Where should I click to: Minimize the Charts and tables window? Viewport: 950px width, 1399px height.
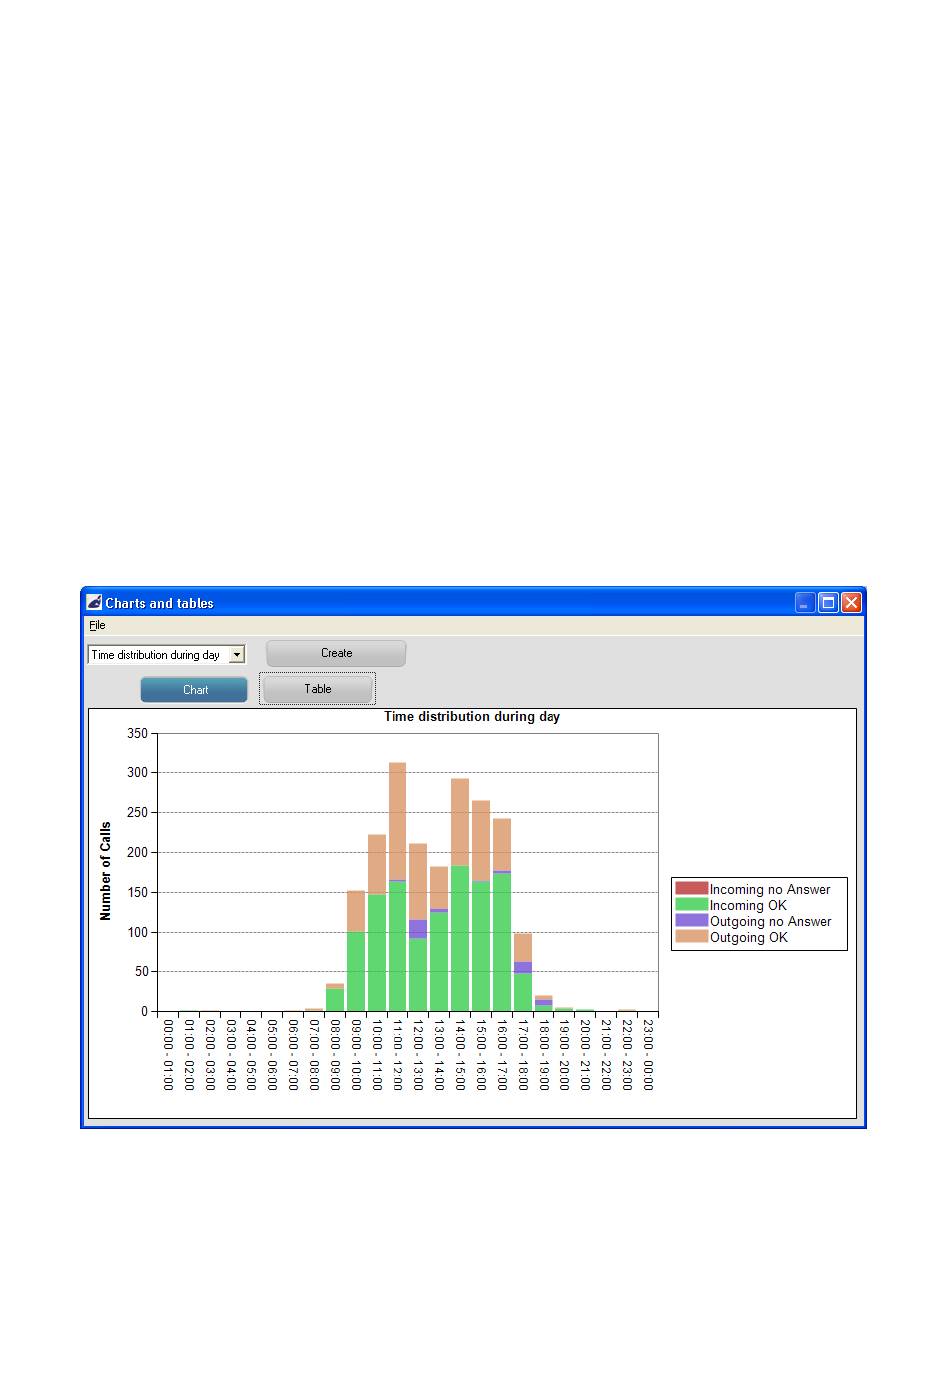coord(805,602)
